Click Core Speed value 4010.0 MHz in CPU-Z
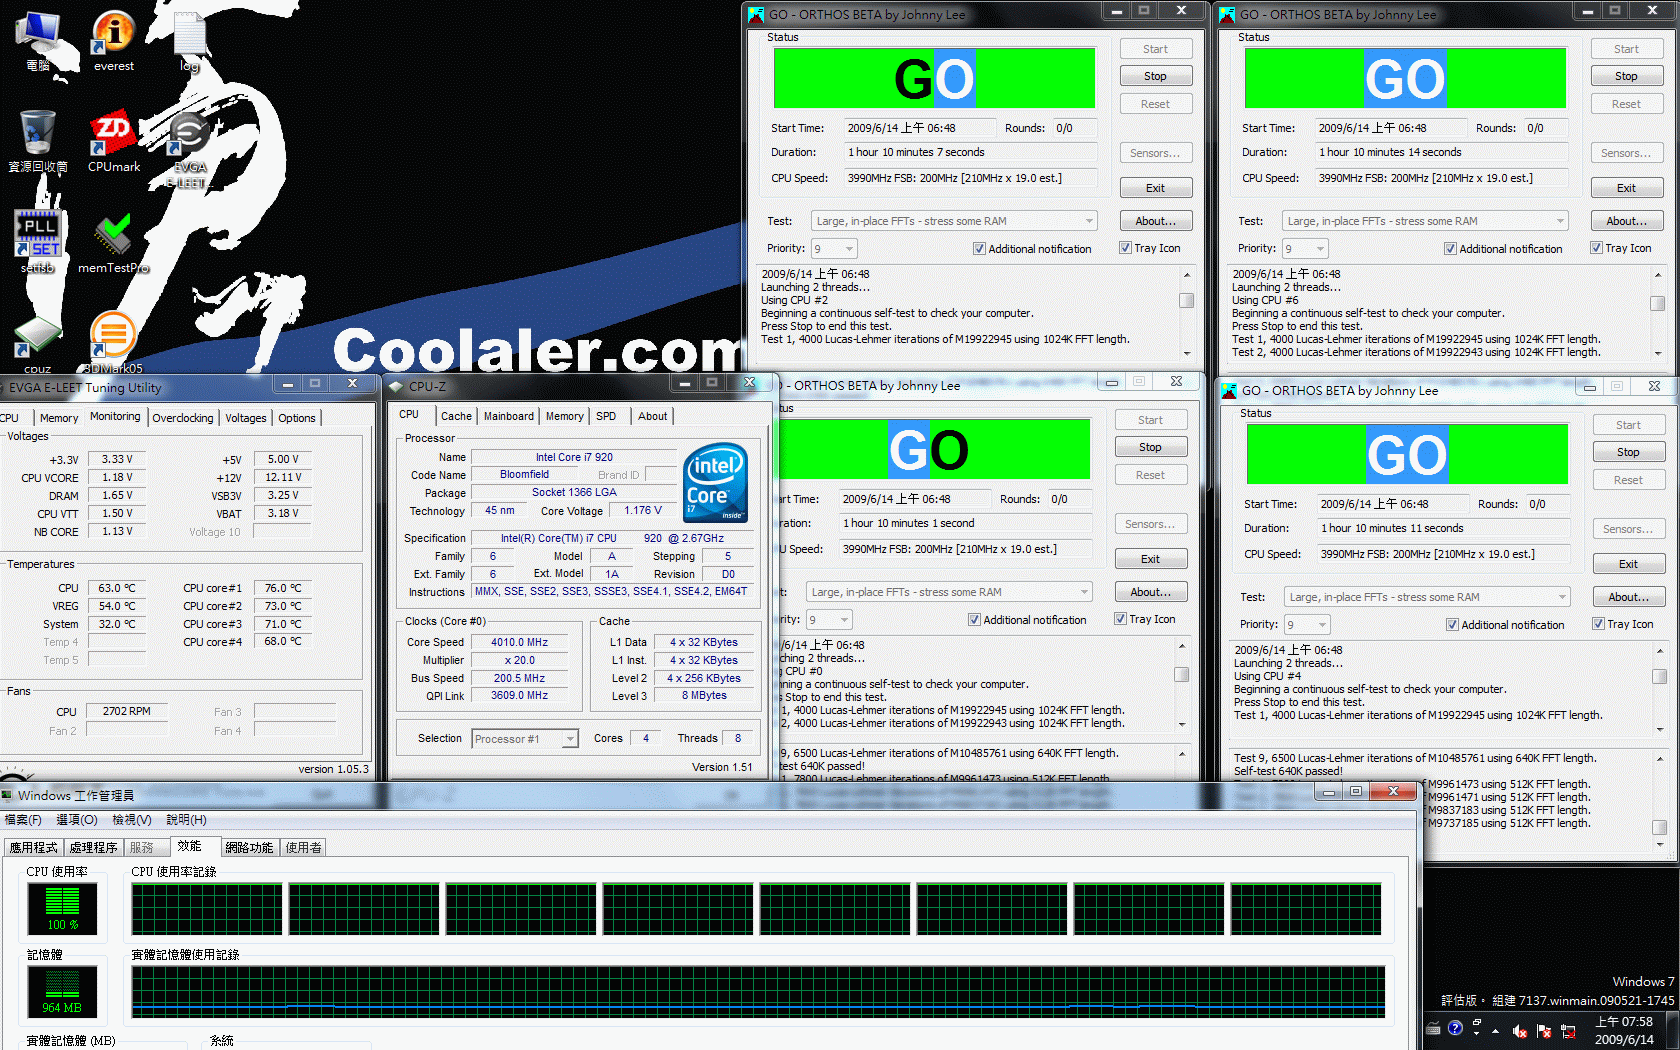Image resolution: width=1680 pixels, height=1050 pixels. point(519,642)
